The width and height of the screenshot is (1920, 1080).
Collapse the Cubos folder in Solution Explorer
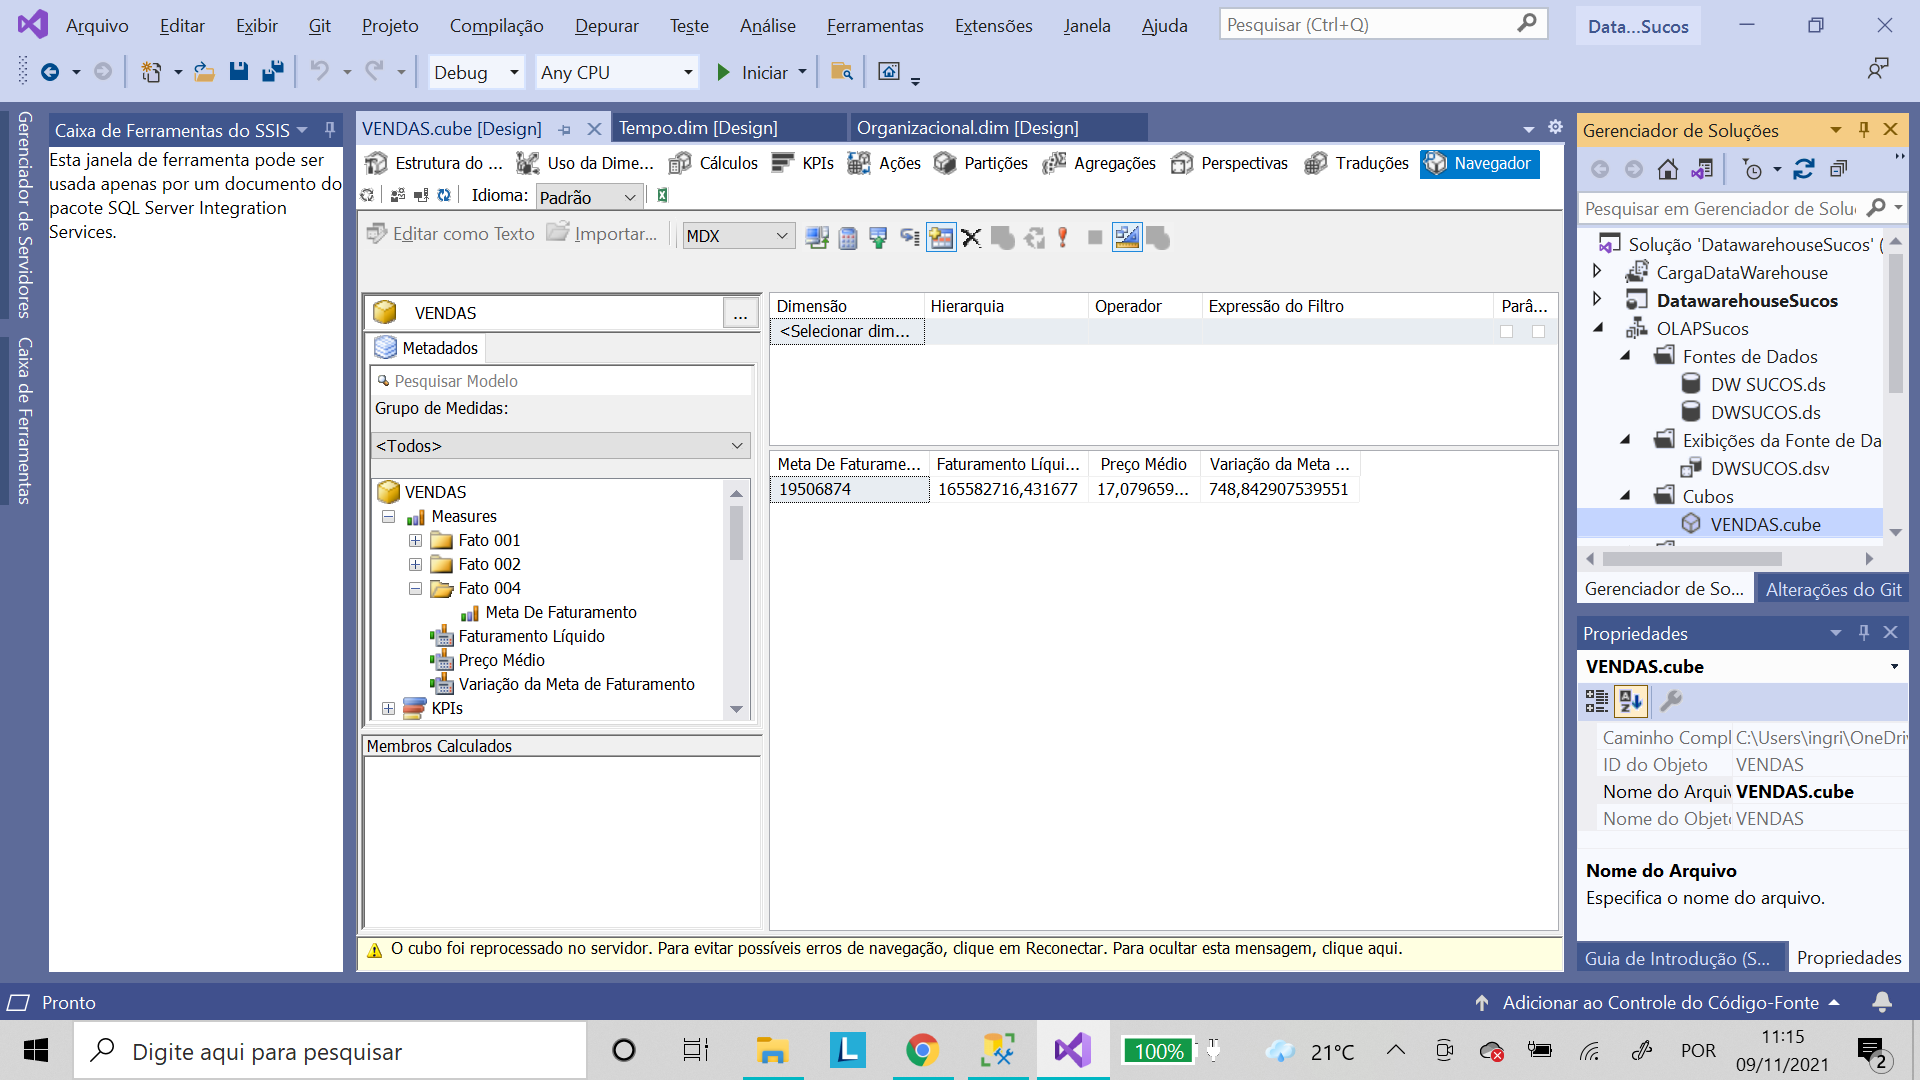tap(1625, 495)
